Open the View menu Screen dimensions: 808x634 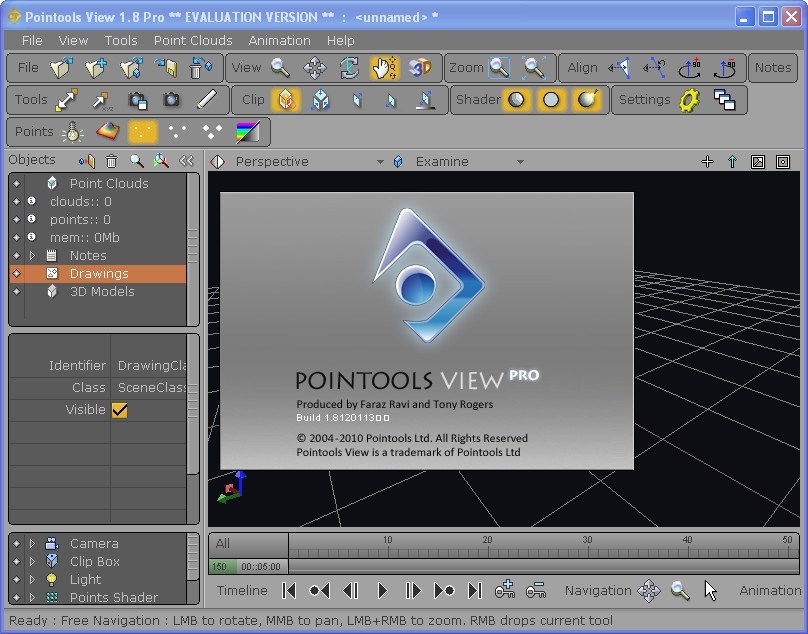point(73,40)
